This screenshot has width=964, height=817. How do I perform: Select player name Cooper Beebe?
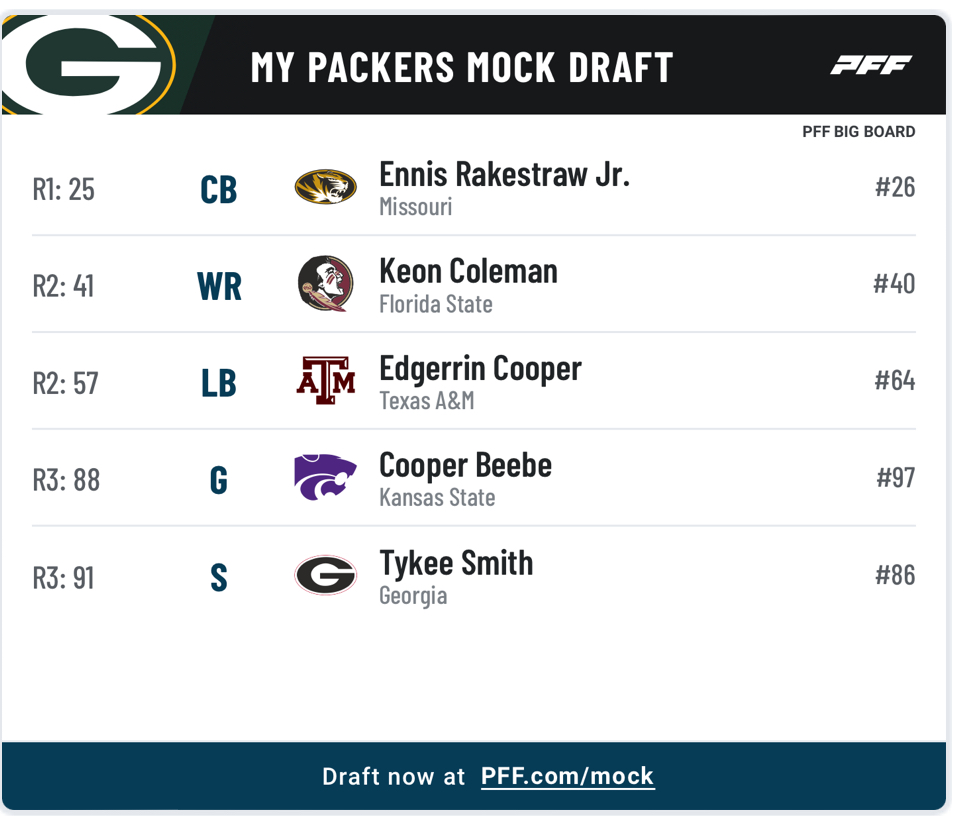pos(465,466)
